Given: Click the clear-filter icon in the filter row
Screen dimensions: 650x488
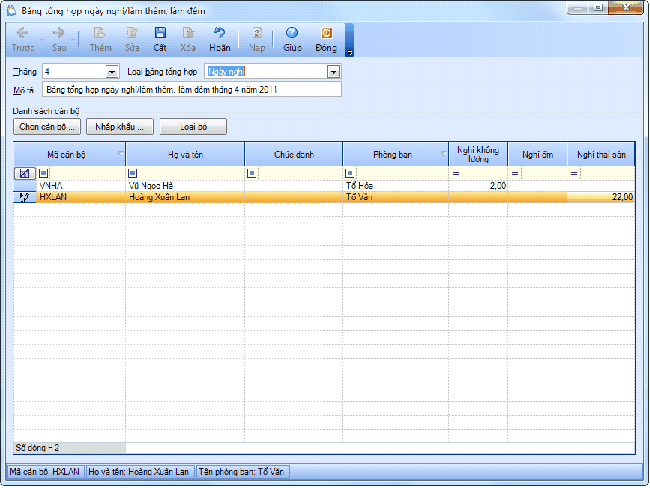Looking at the screenshot, I should click(24, 173).
